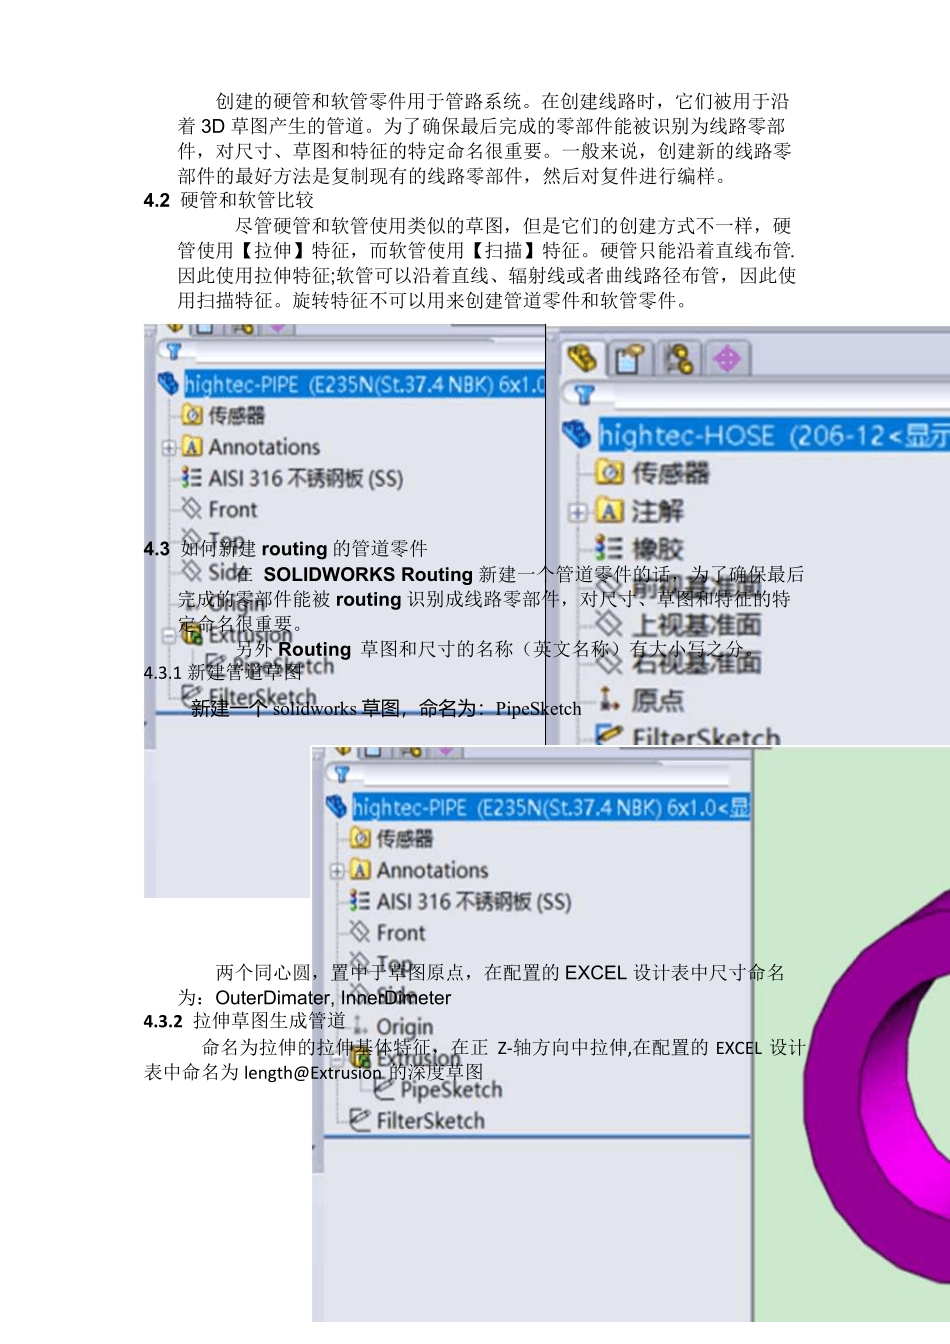Screen dimensions: 950x1344
Task: Click Annotations folder icon in lower PIPE tree
Action: click(361, 870)
